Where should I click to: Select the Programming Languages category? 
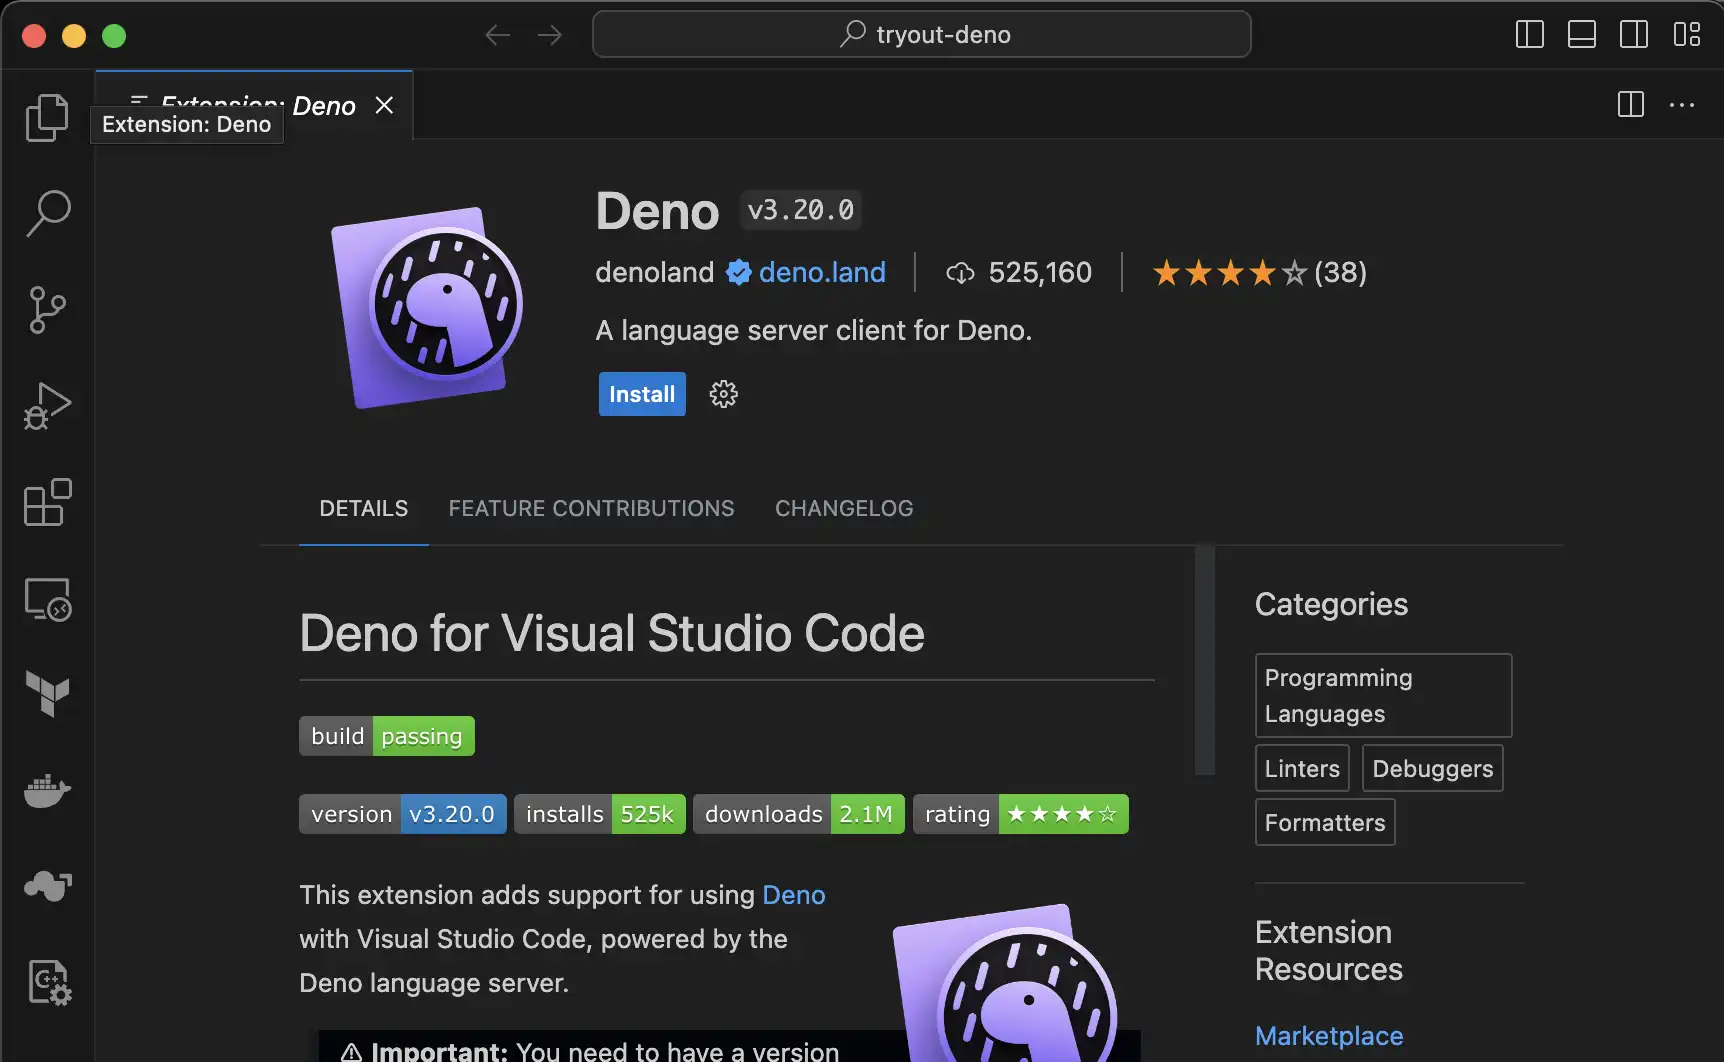[1383, 695]
